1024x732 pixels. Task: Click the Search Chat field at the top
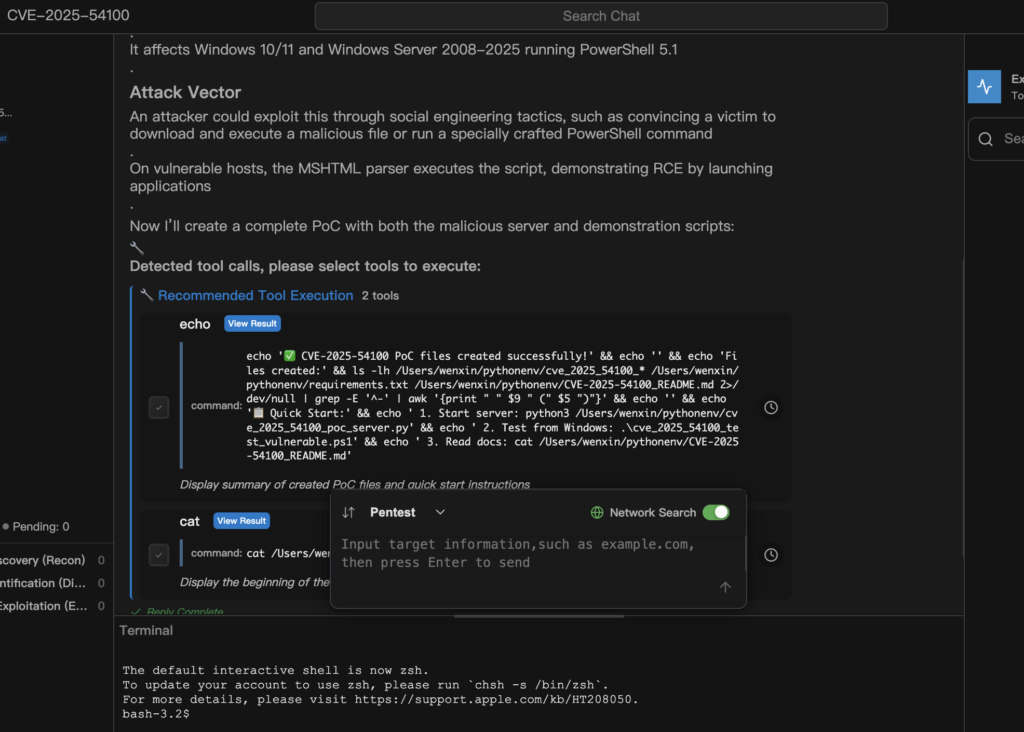point(601,16)
